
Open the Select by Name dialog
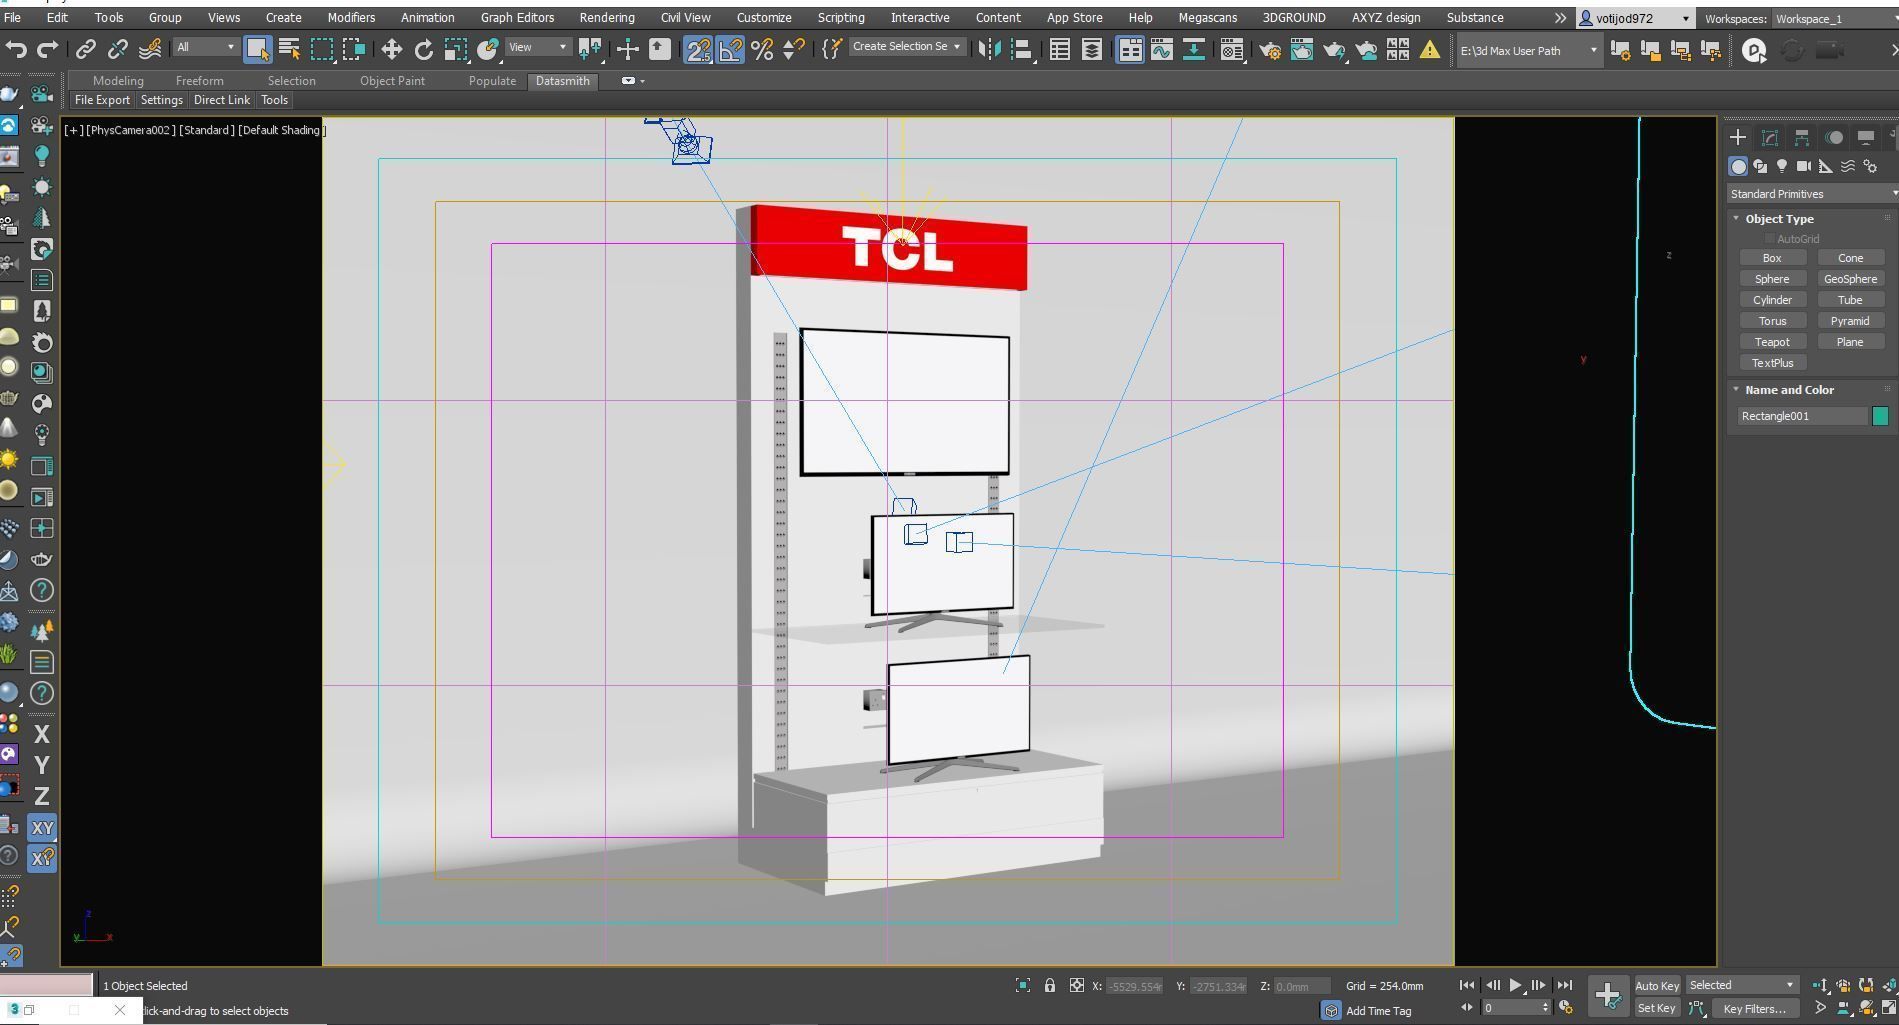coord(289,49)
